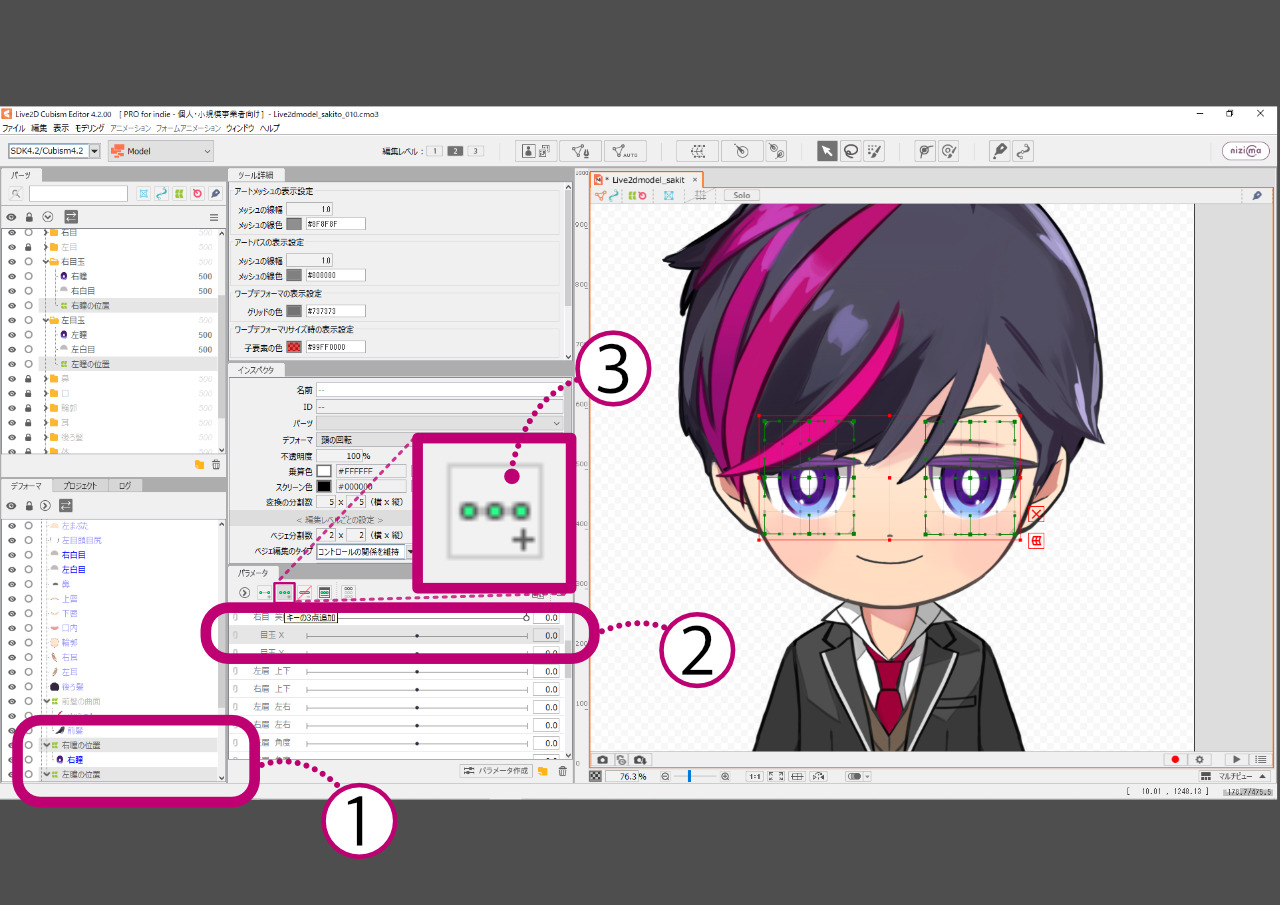Delete parameter with the trash icon
Image resolution: width=1280 pixels, height=905 pixels.
pyautogui.click(x=562, y=771)
